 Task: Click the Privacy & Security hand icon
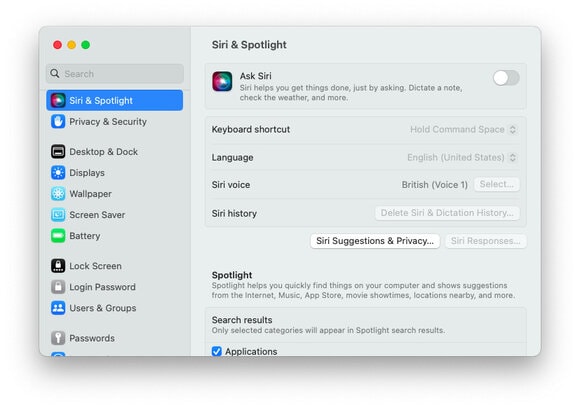point(58,121)
